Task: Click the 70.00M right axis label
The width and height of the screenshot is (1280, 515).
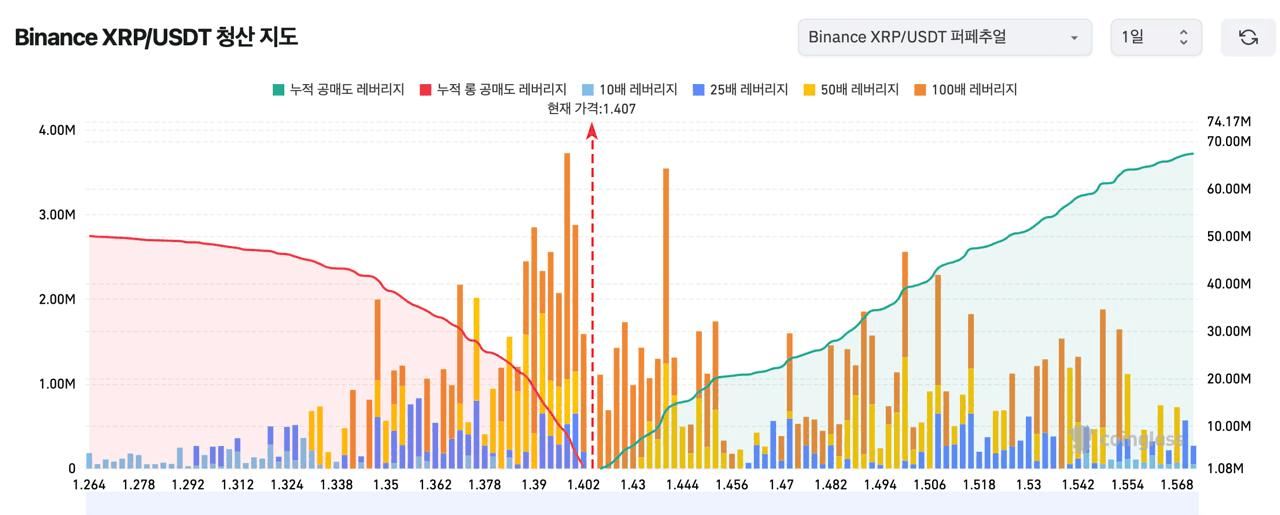Action: tap(1229, 141)
